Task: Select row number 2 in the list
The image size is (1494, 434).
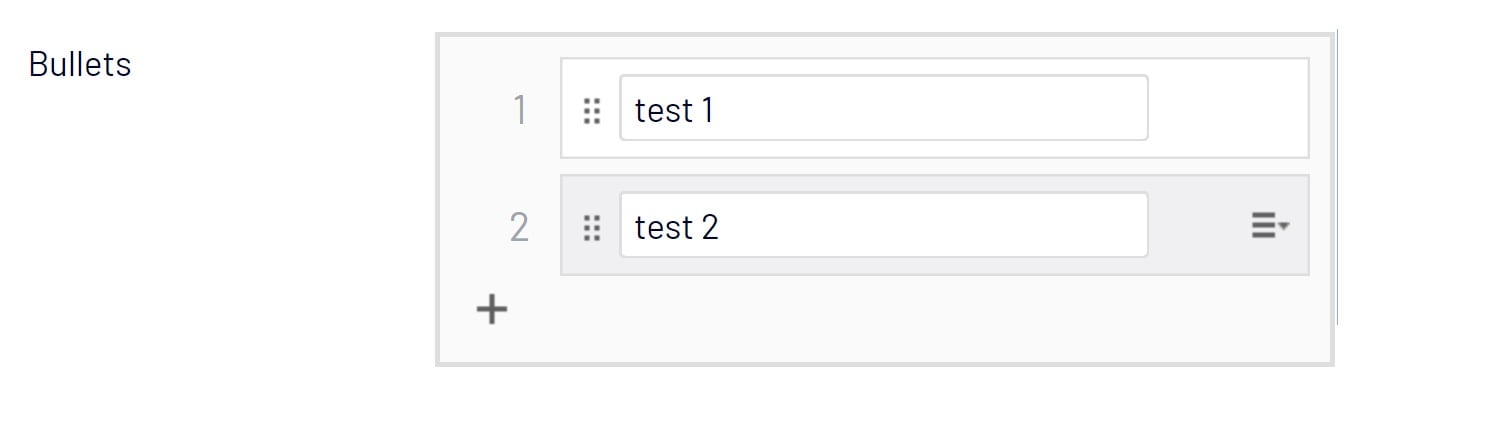Action: click(x=519, y=228)
